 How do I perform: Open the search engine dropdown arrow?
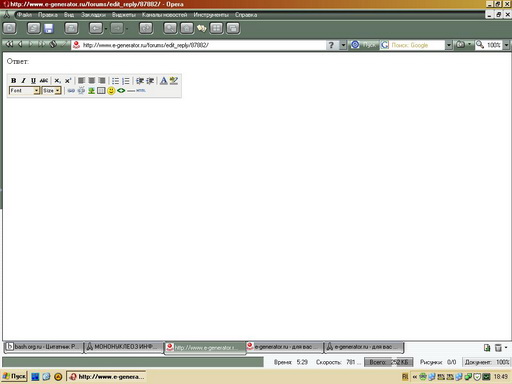click(449, 45)
